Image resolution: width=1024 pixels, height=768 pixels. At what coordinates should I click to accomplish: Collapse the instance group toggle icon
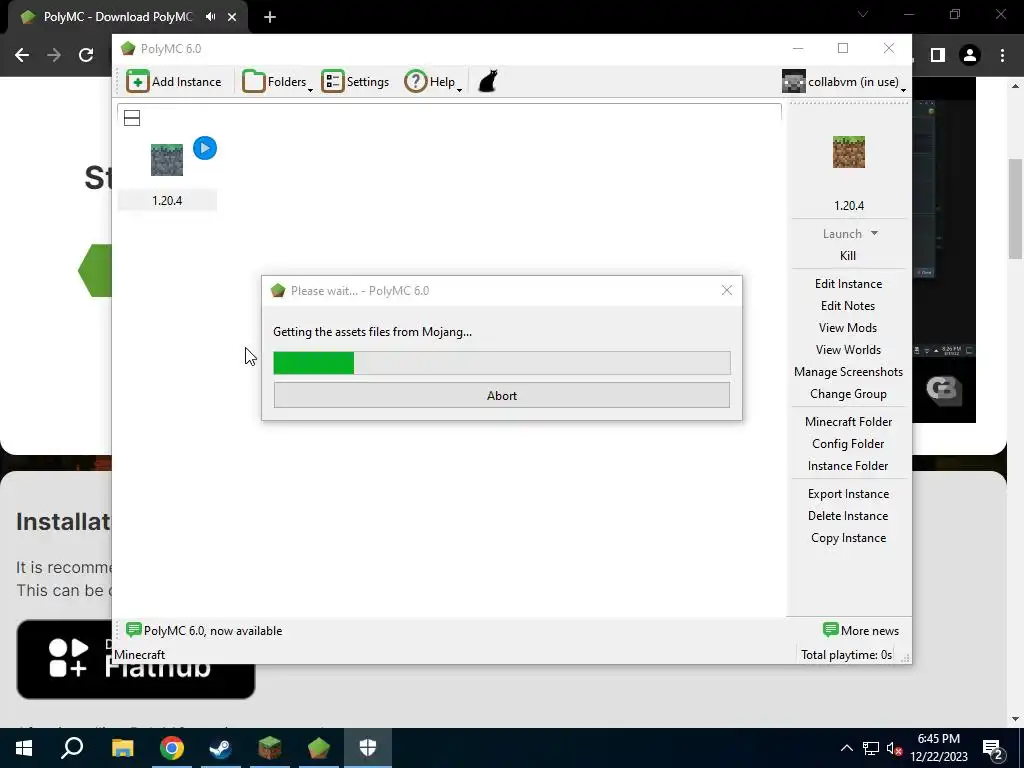tap(132, 118)
